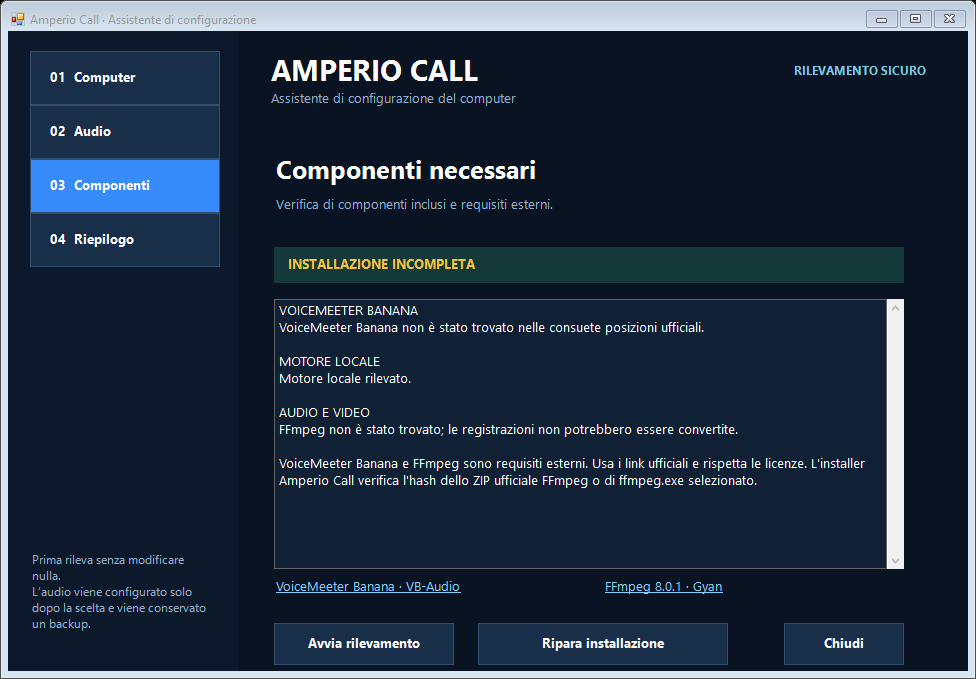Open the VoiceMeeter Banana · VB-Audio link
Viewport: 976px width, 679px height.
click(368, 586)
